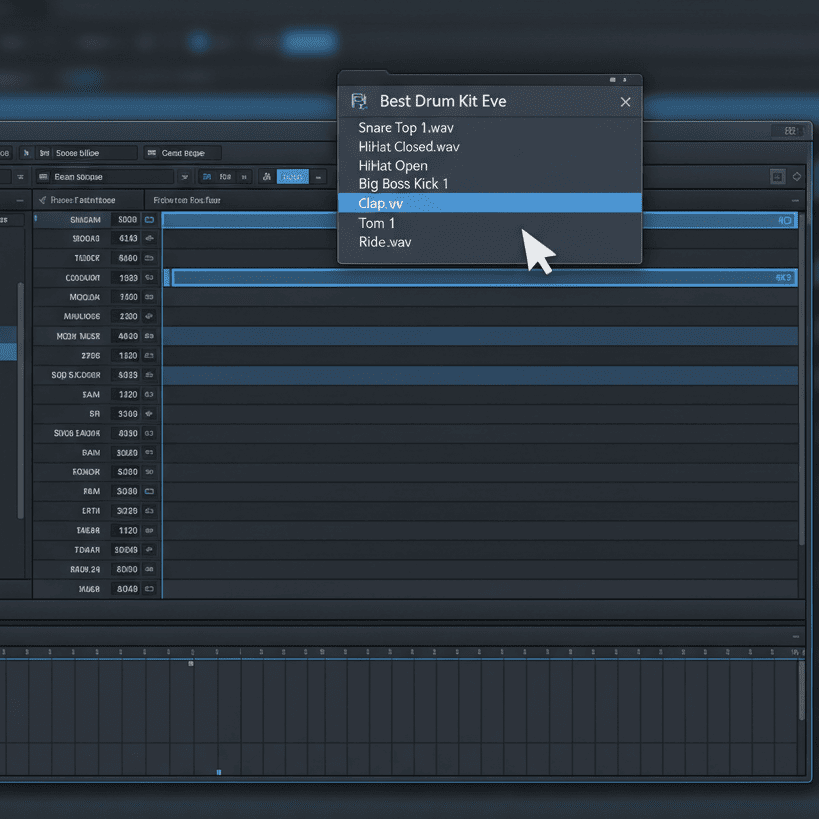Viewport: 819px width, 819px height.
Task: Toggle the link icon on the SNAGAM track
Action: (x=150, y=219)
